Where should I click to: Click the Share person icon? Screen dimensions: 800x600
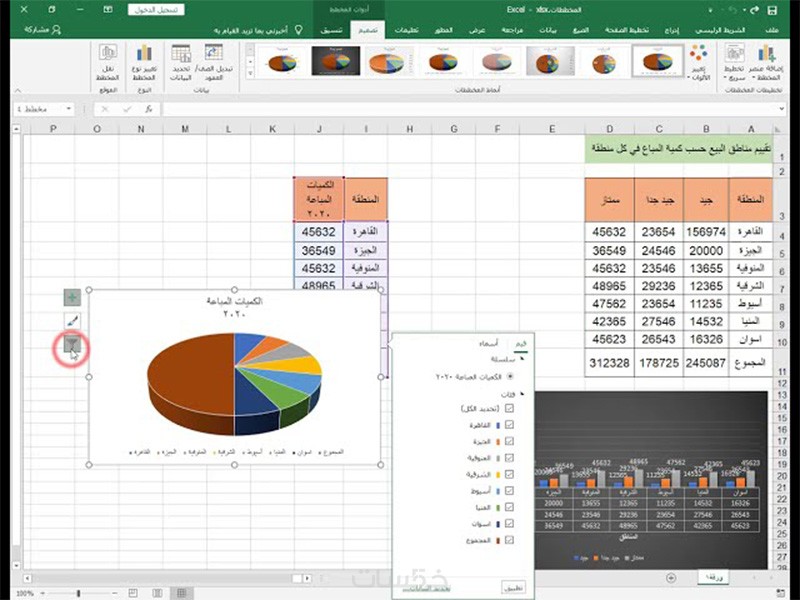[56, 30]
